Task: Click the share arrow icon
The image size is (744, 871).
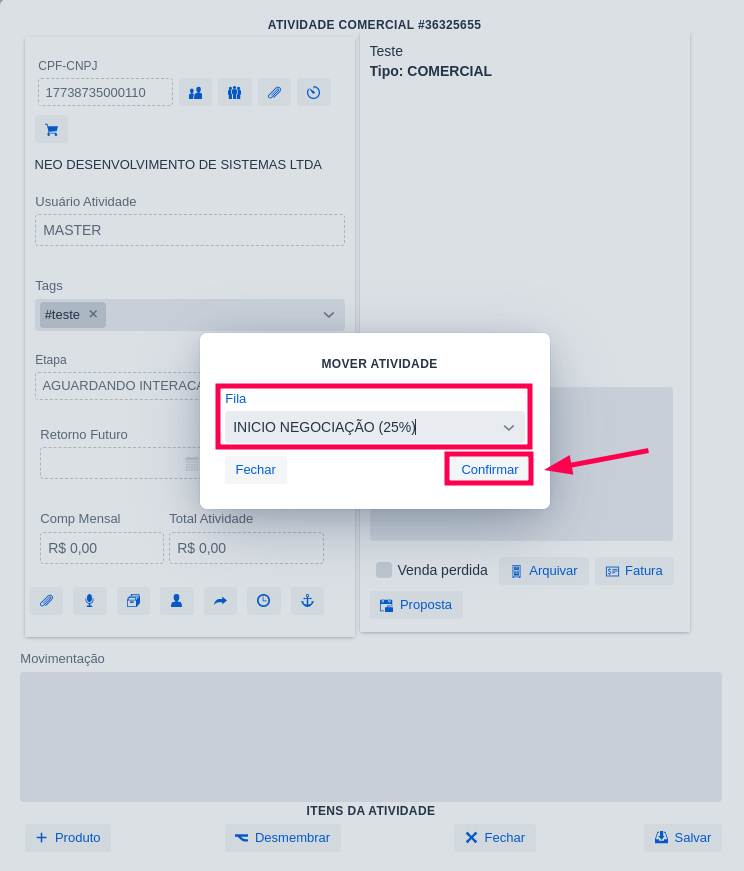Action: [x=220, y=601]
